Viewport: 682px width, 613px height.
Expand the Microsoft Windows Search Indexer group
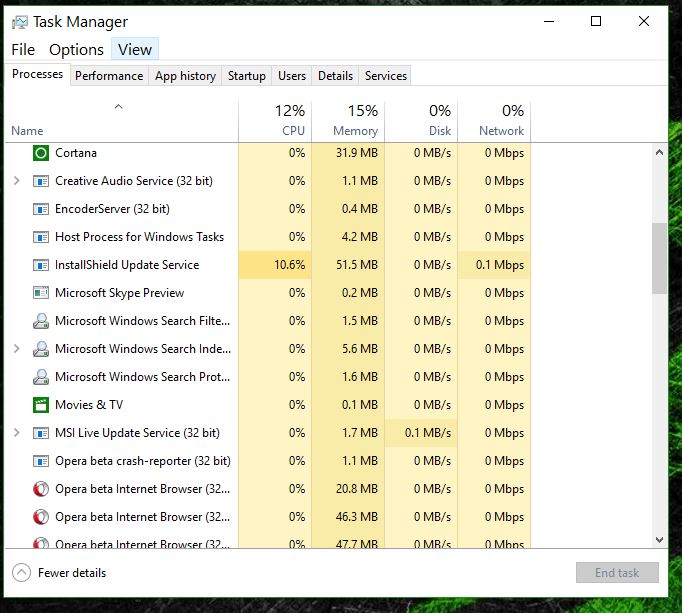16,349
